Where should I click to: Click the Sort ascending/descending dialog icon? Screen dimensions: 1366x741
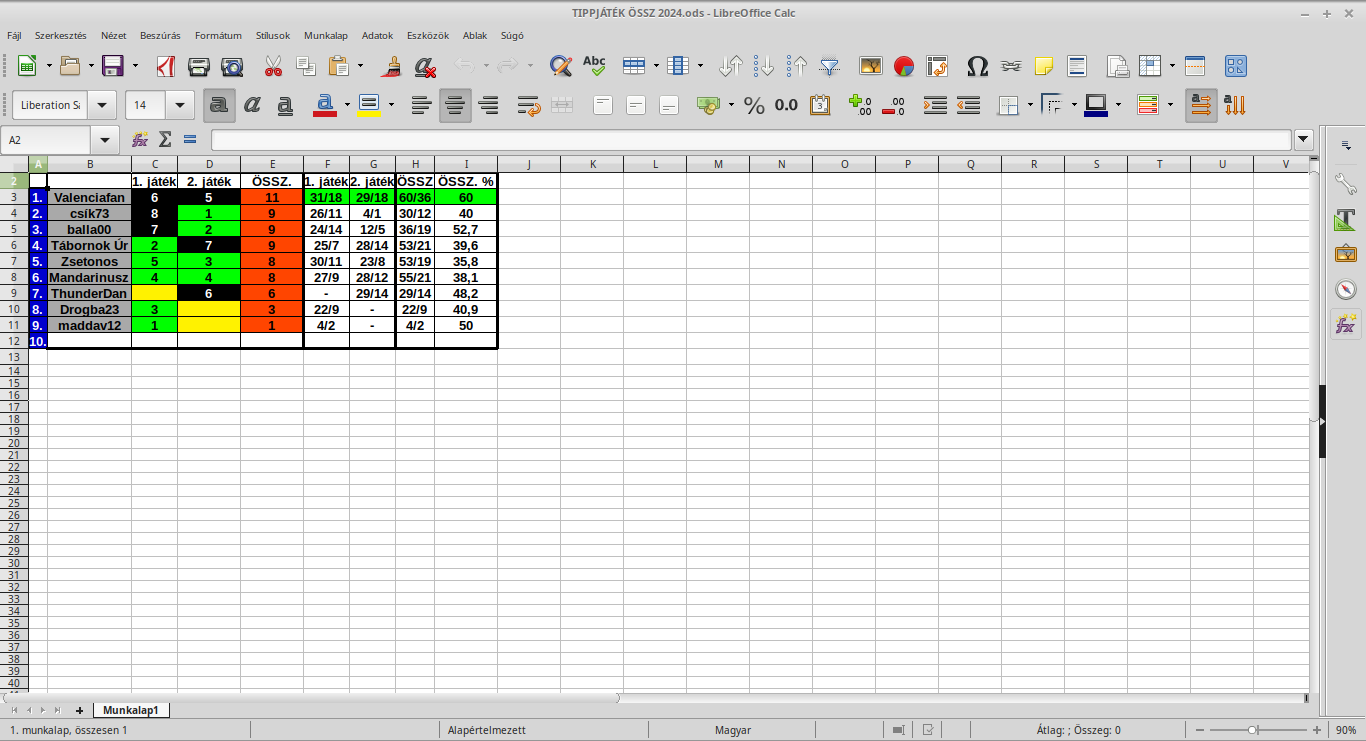[x=731, y=66]
